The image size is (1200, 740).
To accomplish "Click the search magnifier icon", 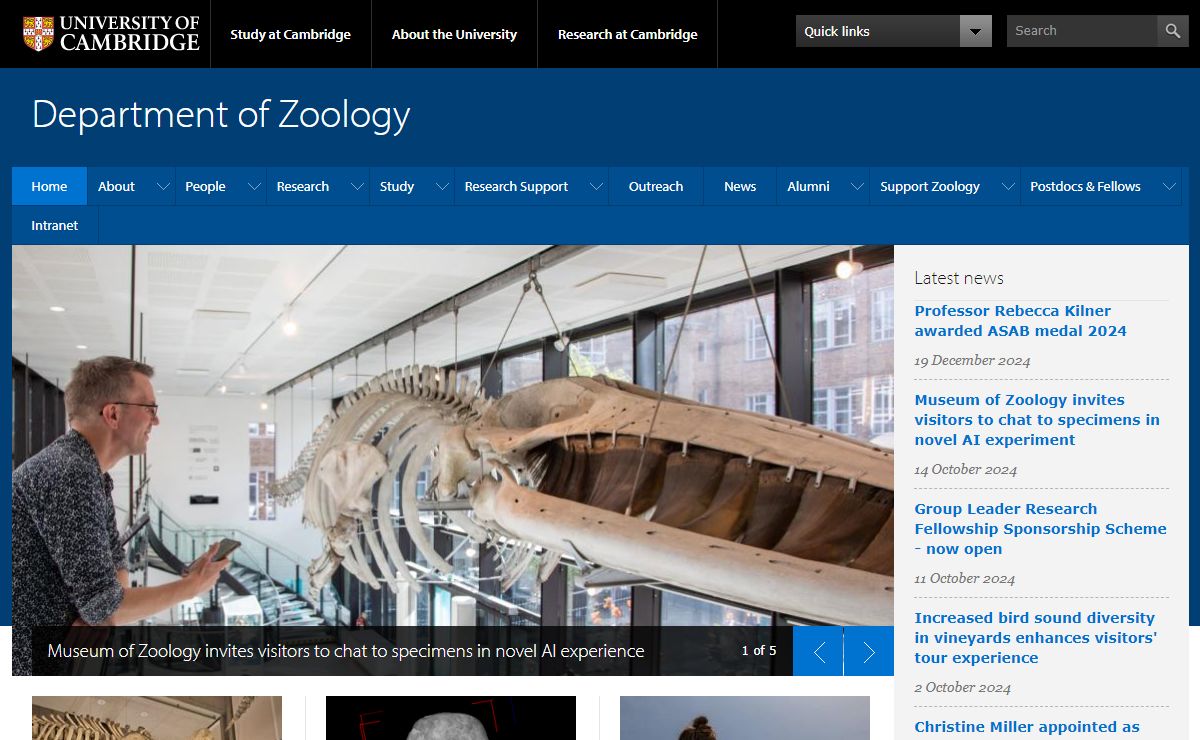I will coord(1173,31).
